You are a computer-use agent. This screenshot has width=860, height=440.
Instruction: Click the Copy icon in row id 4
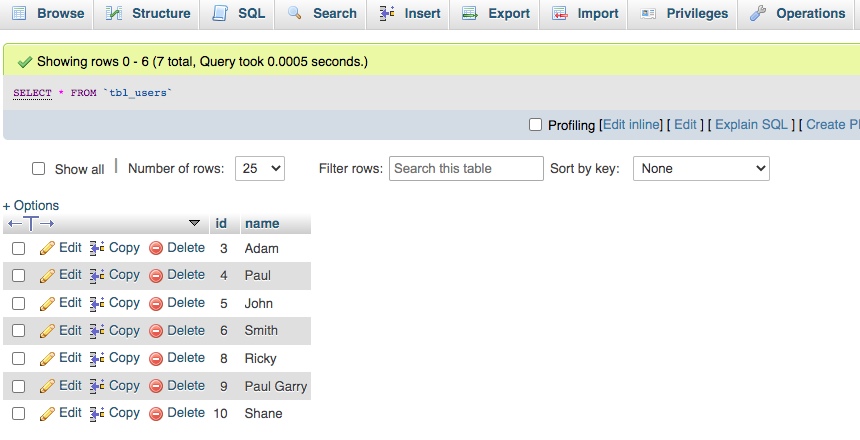97,276
